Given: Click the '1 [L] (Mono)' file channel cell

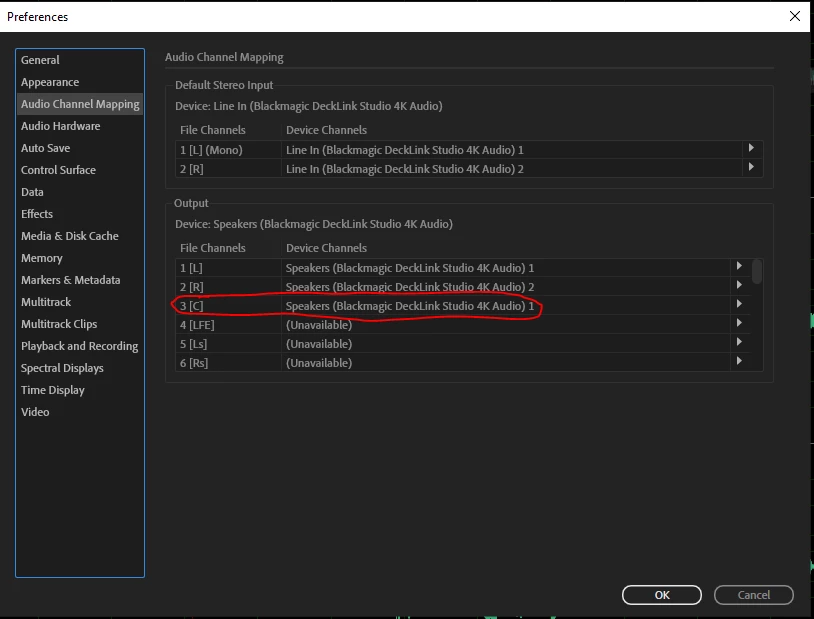Looking at the screenshot, I should tap(228, 150).
